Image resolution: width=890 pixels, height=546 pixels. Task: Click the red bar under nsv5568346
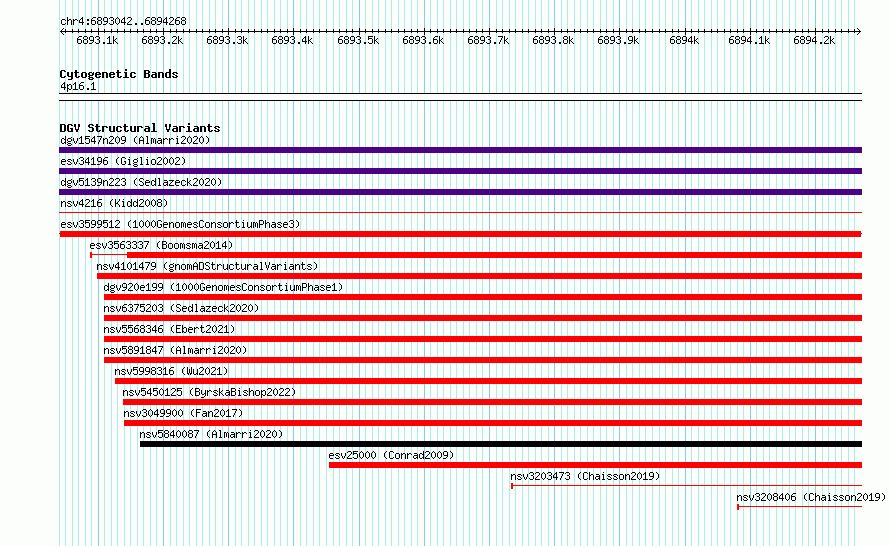click(483, 339)
